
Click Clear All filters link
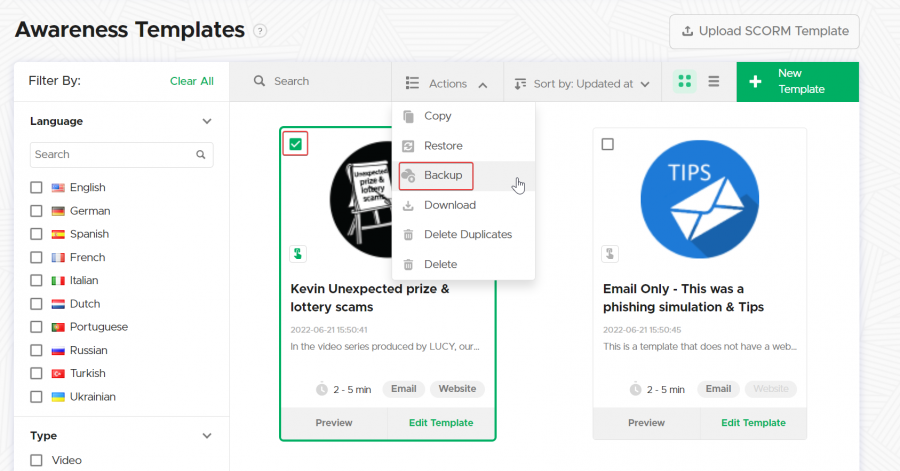[191, 81]
